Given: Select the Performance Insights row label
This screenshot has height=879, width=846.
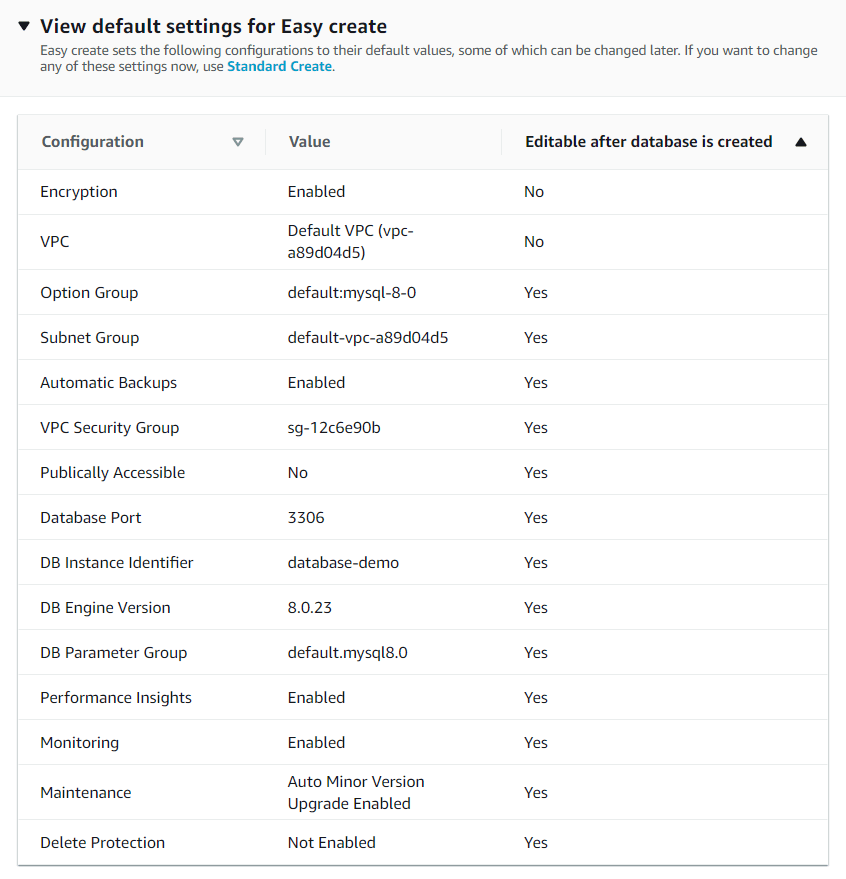Looking at the screenshot, I should (x=116, y=698).
